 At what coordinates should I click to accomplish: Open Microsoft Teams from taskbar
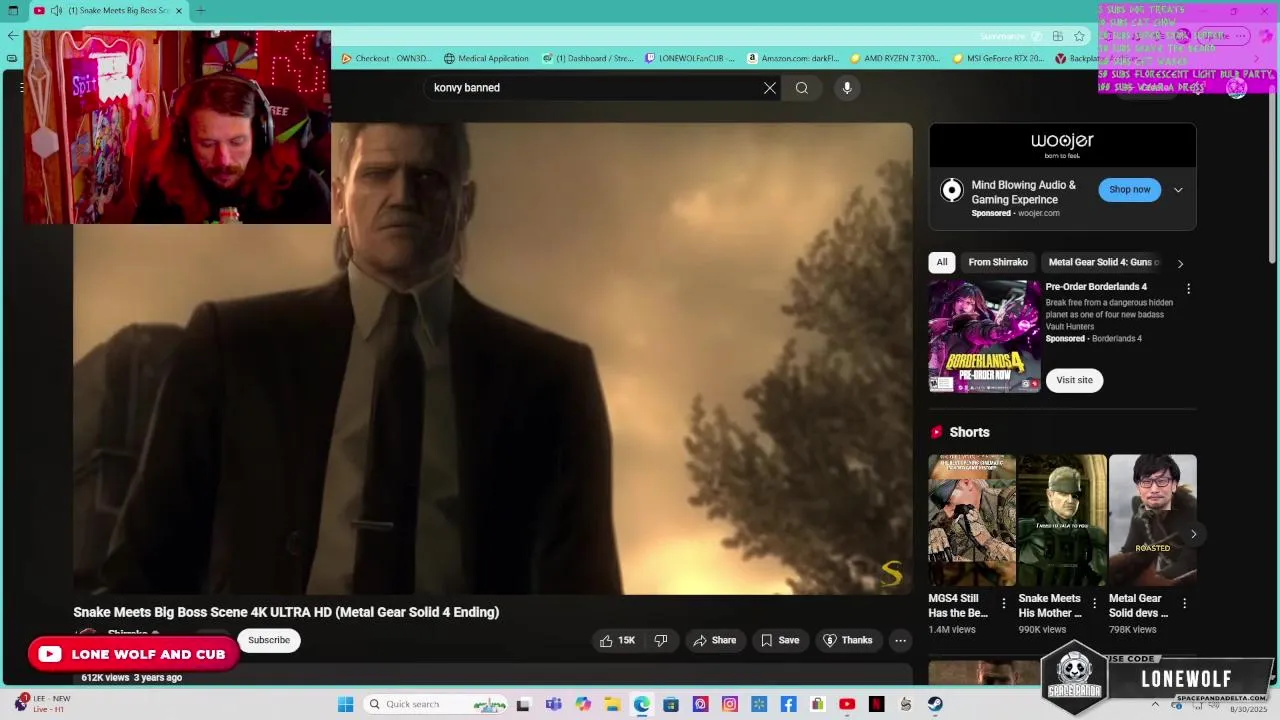click(x=553, y=704)
